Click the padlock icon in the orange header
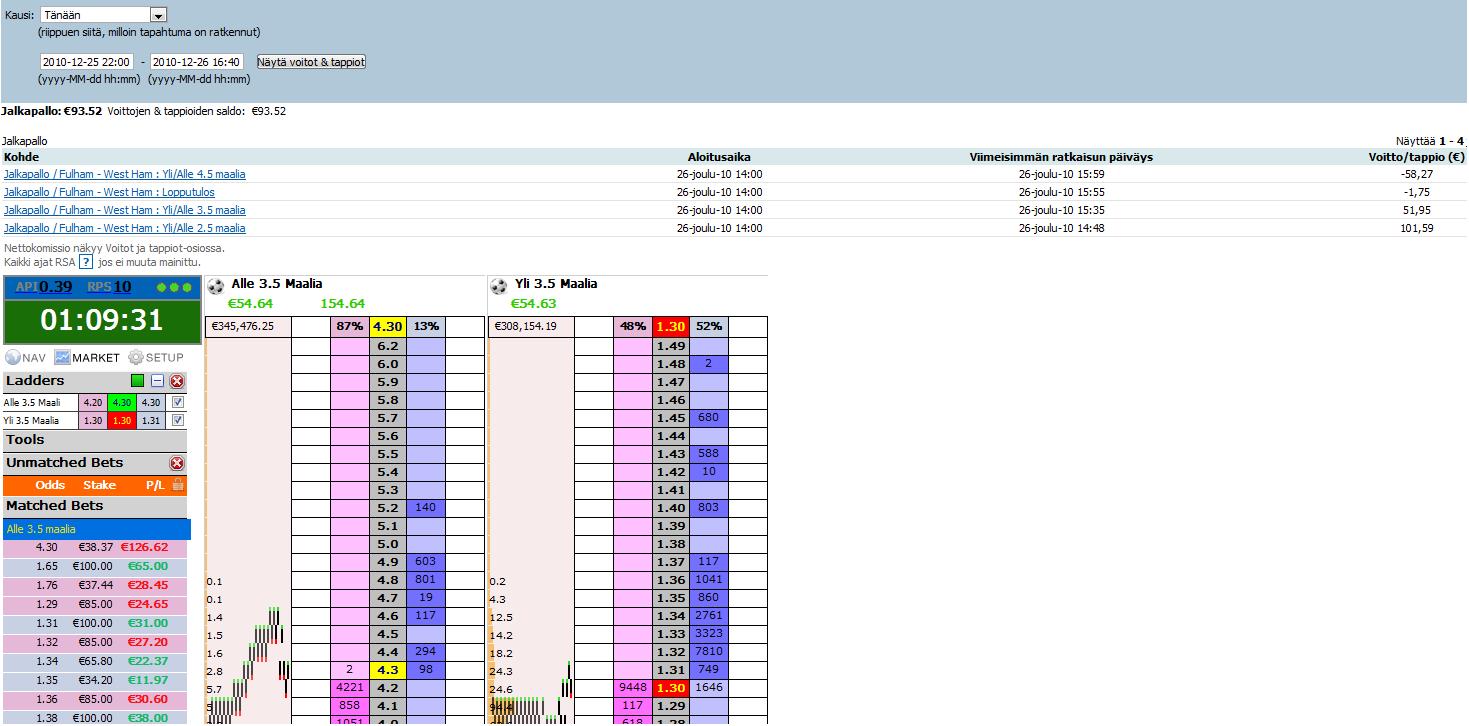 [x=178, y=485]
